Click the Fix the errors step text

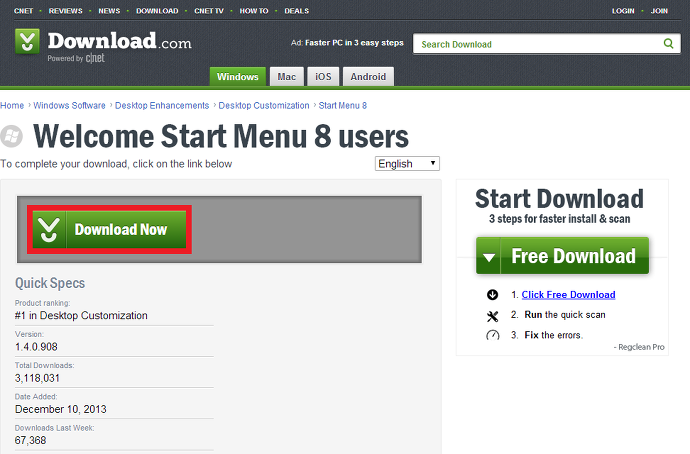[x=554, y=335]
